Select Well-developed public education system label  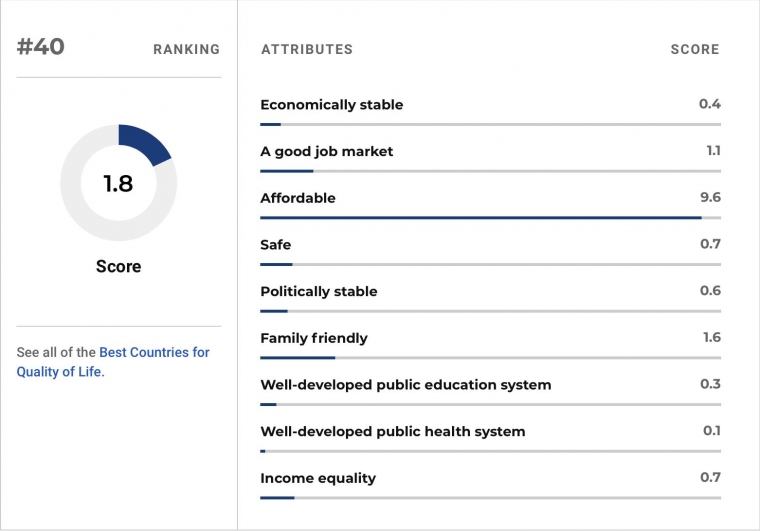406,385
